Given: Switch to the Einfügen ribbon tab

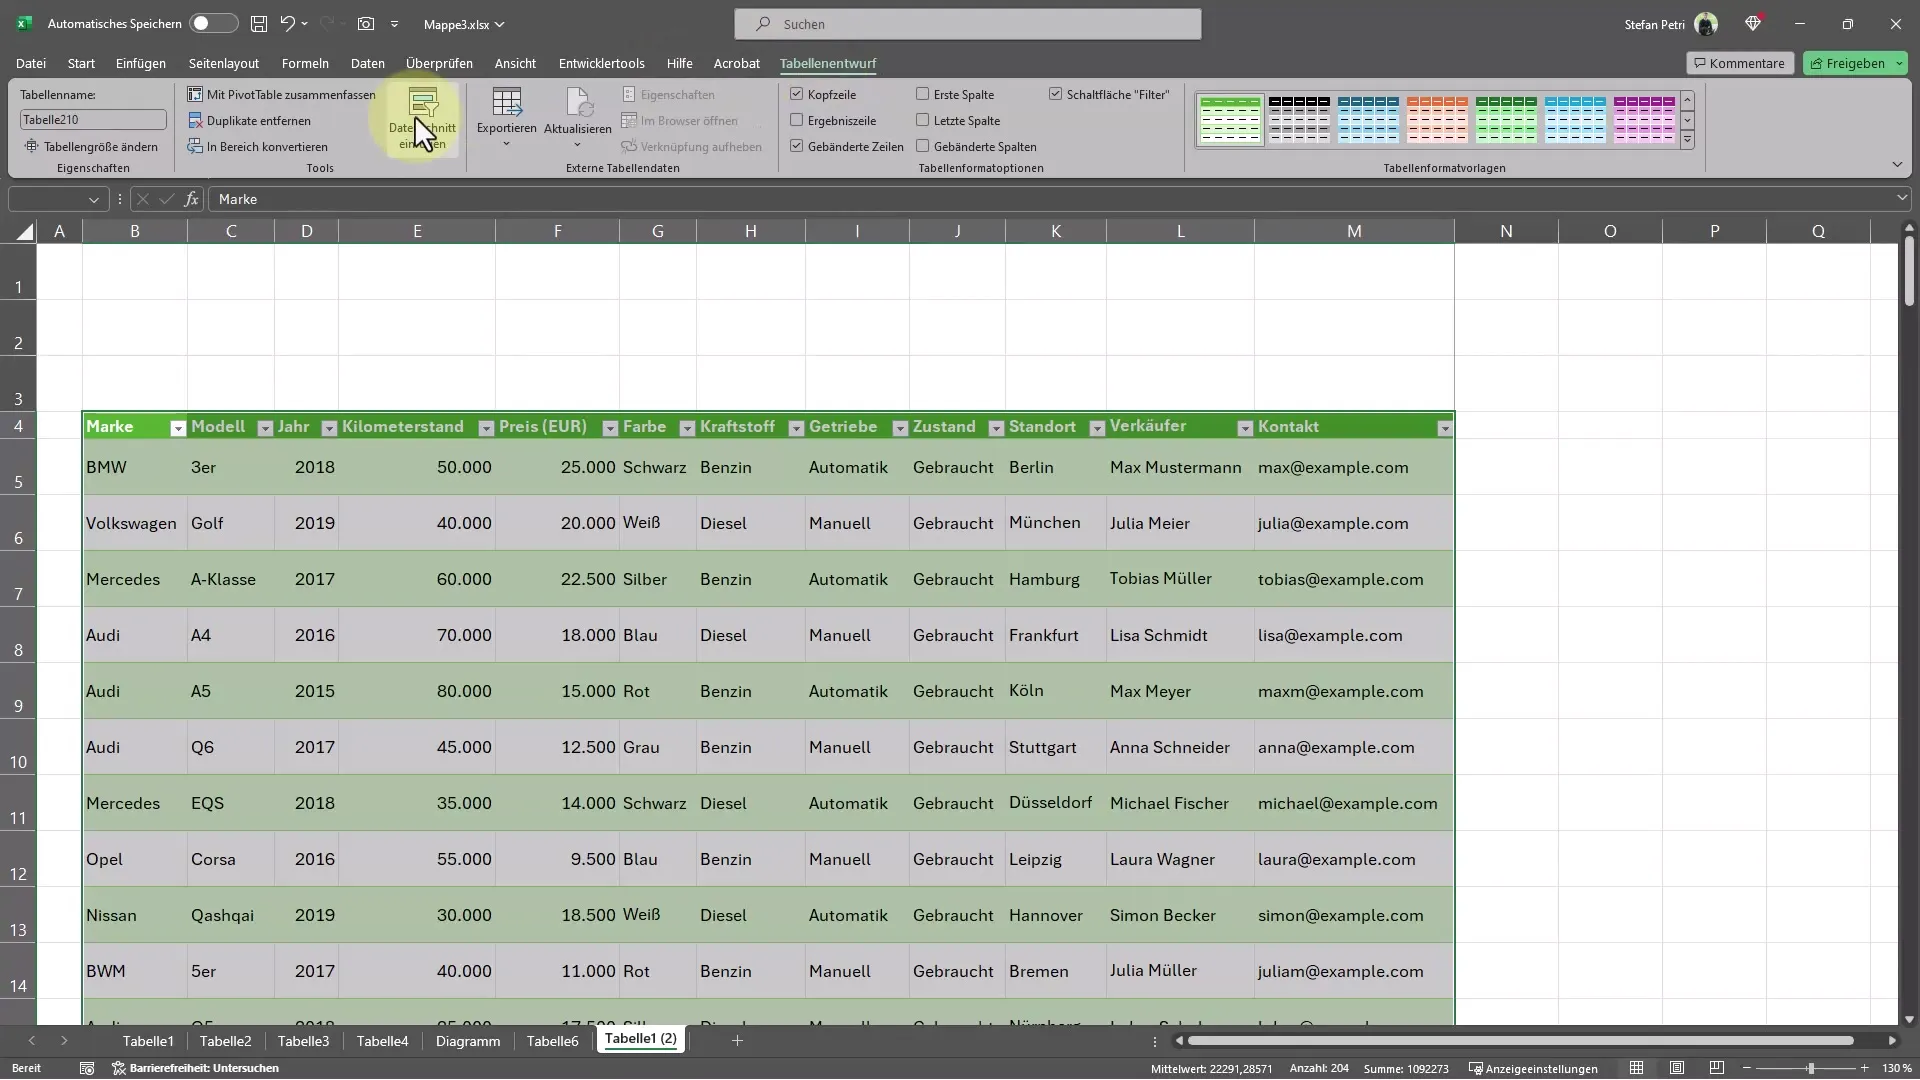Looking at the screenshot, I should tap(141, 63).
